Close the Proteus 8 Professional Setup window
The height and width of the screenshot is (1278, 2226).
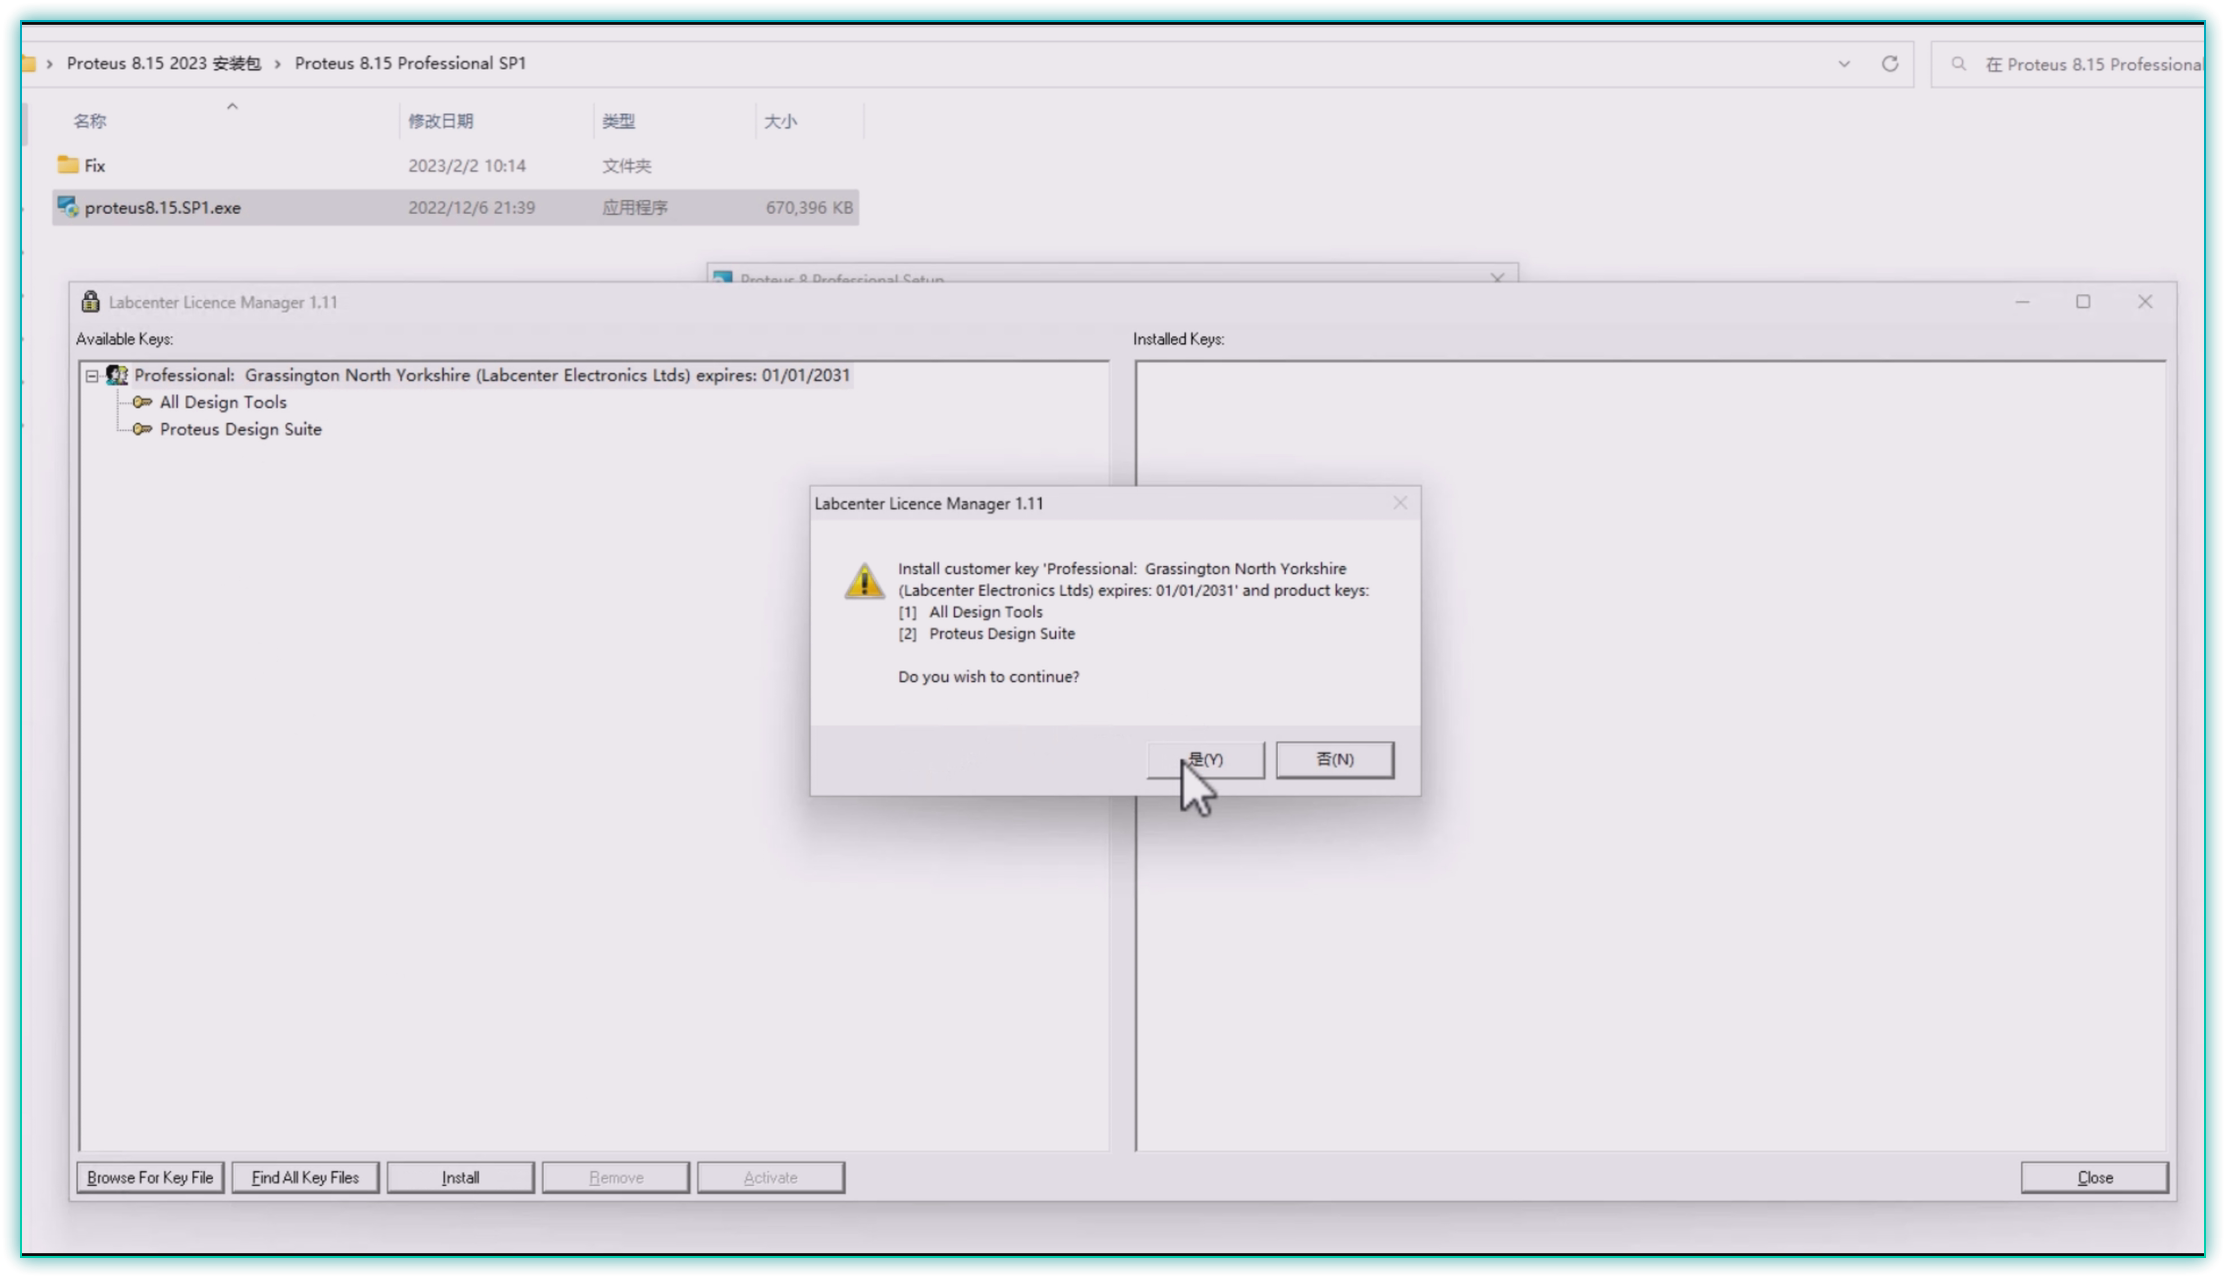pos(1497,278)
